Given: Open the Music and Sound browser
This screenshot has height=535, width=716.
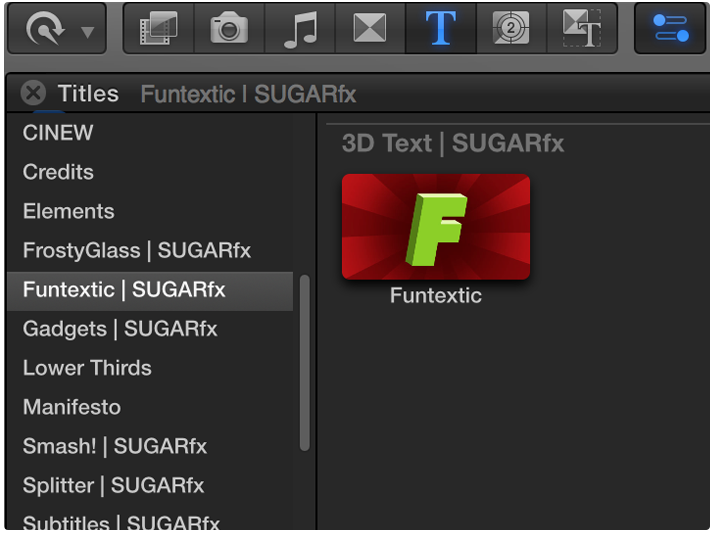Looking at the screenshot, I should (300, 29).
